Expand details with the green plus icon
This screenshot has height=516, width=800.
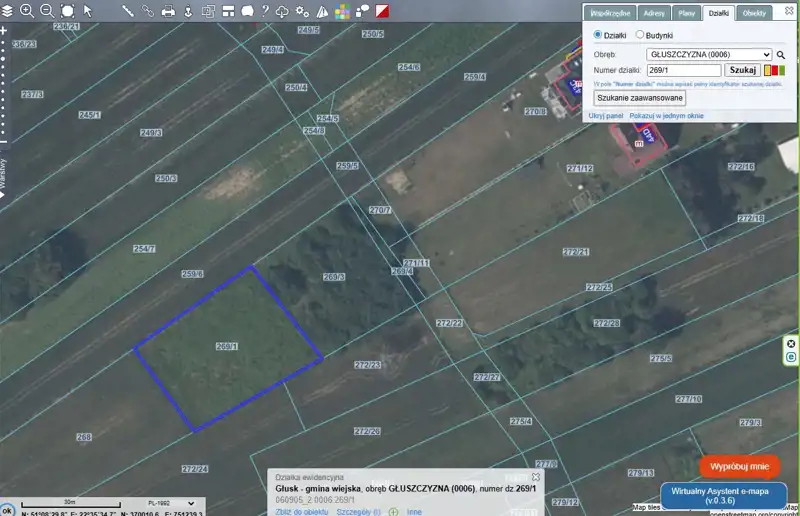point(392,511)
